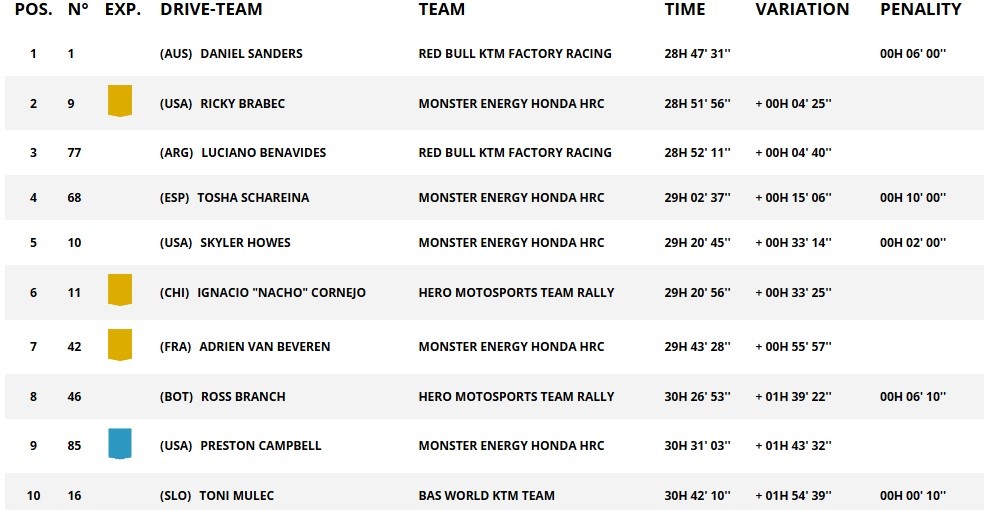The width and height of the screenshot is (984, 511).
Task: Click Tosha Schareina's 00H 10' 00'' penalty
Action: click(x=913, y=198)
